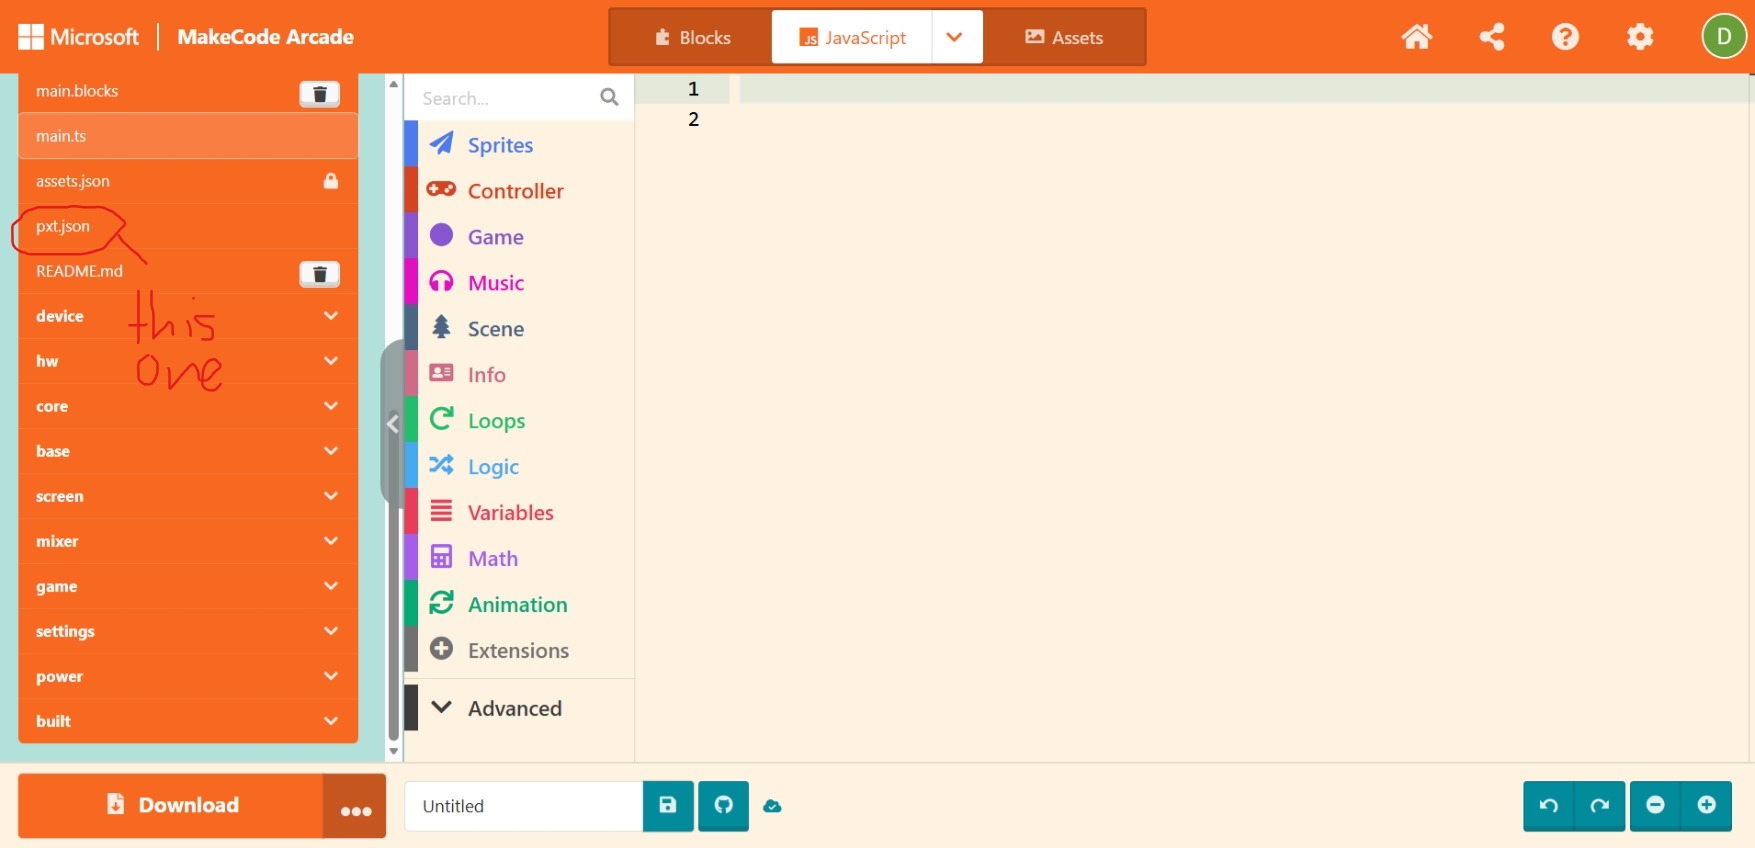Open the Info toolbox category
The image size is (1755, 848).
519,375
